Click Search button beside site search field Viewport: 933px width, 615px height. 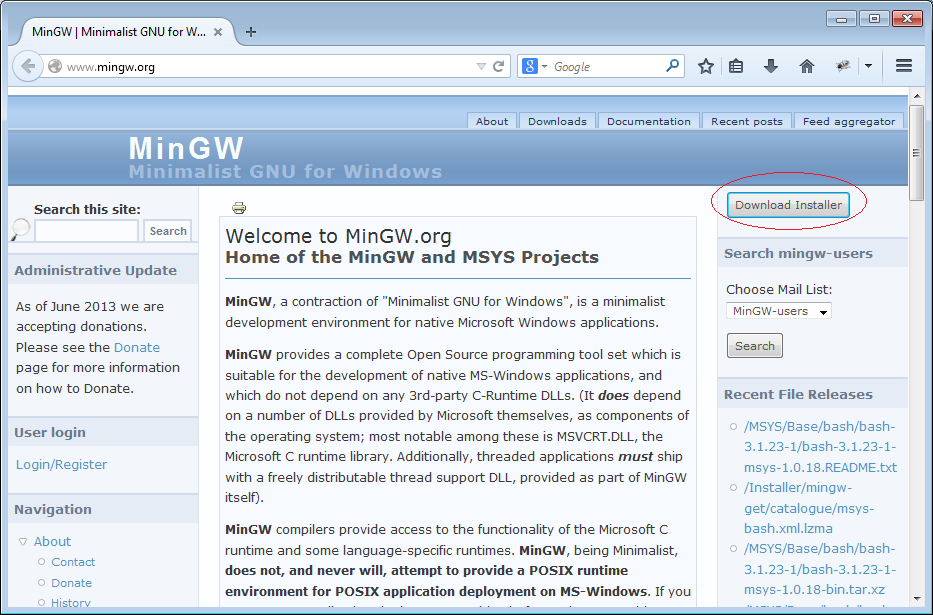point(168,231)
